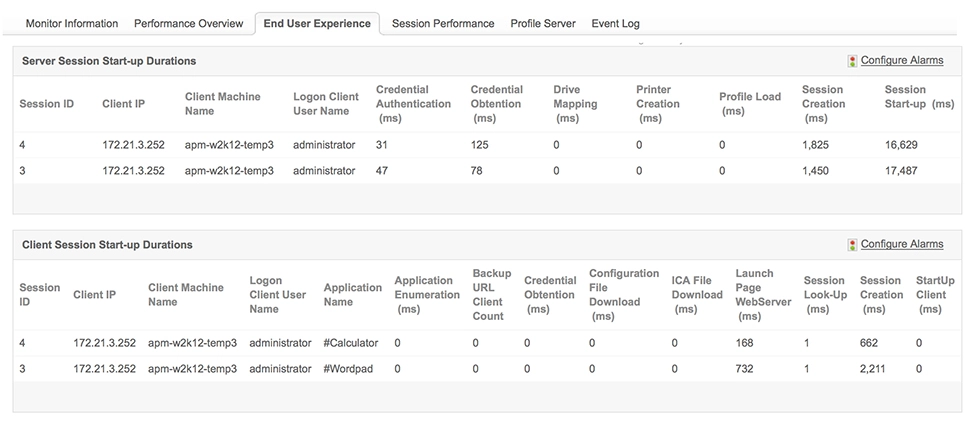Open the Monitor Information tab
965x422 pixels.
tap(71, 23)
